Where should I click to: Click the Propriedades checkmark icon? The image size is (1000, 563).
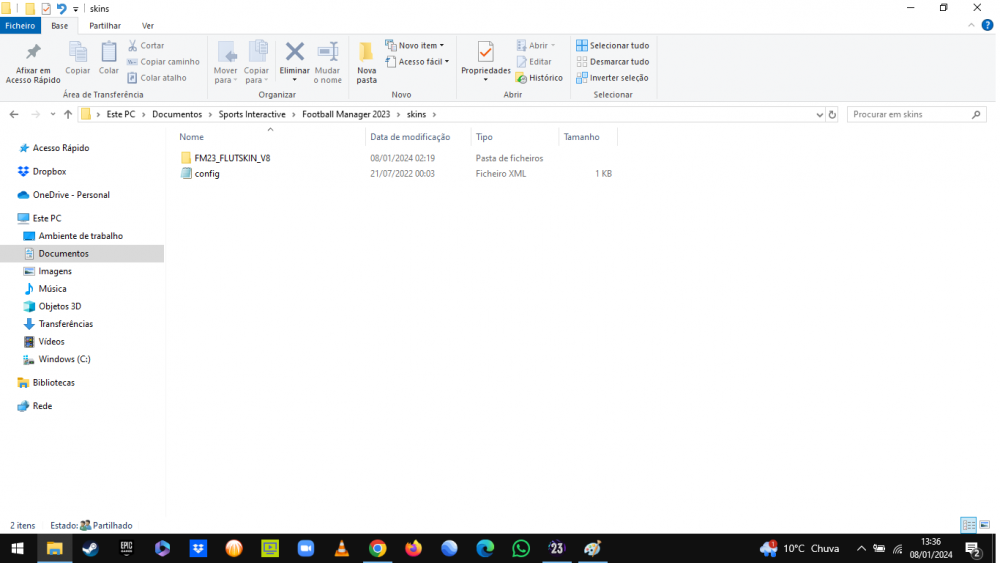click(x=485, y=53)
